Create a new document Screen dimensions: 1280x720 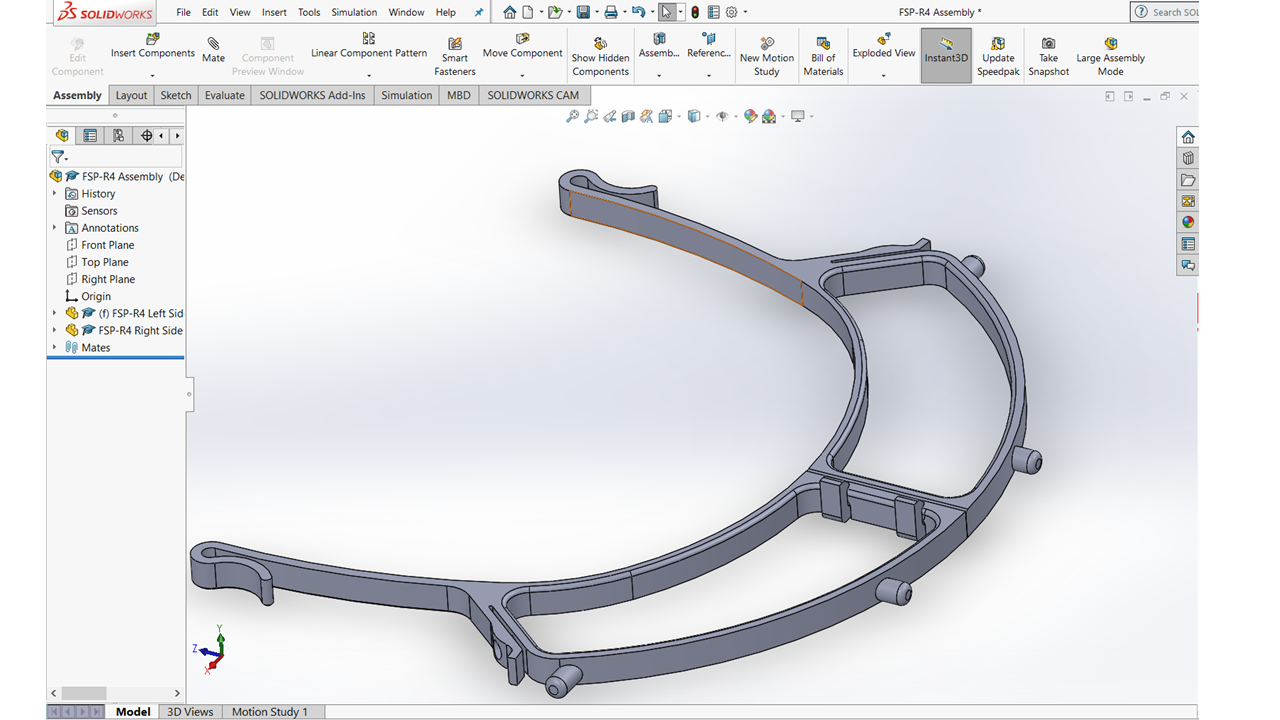pyautogui.click(x=528, y=12)
